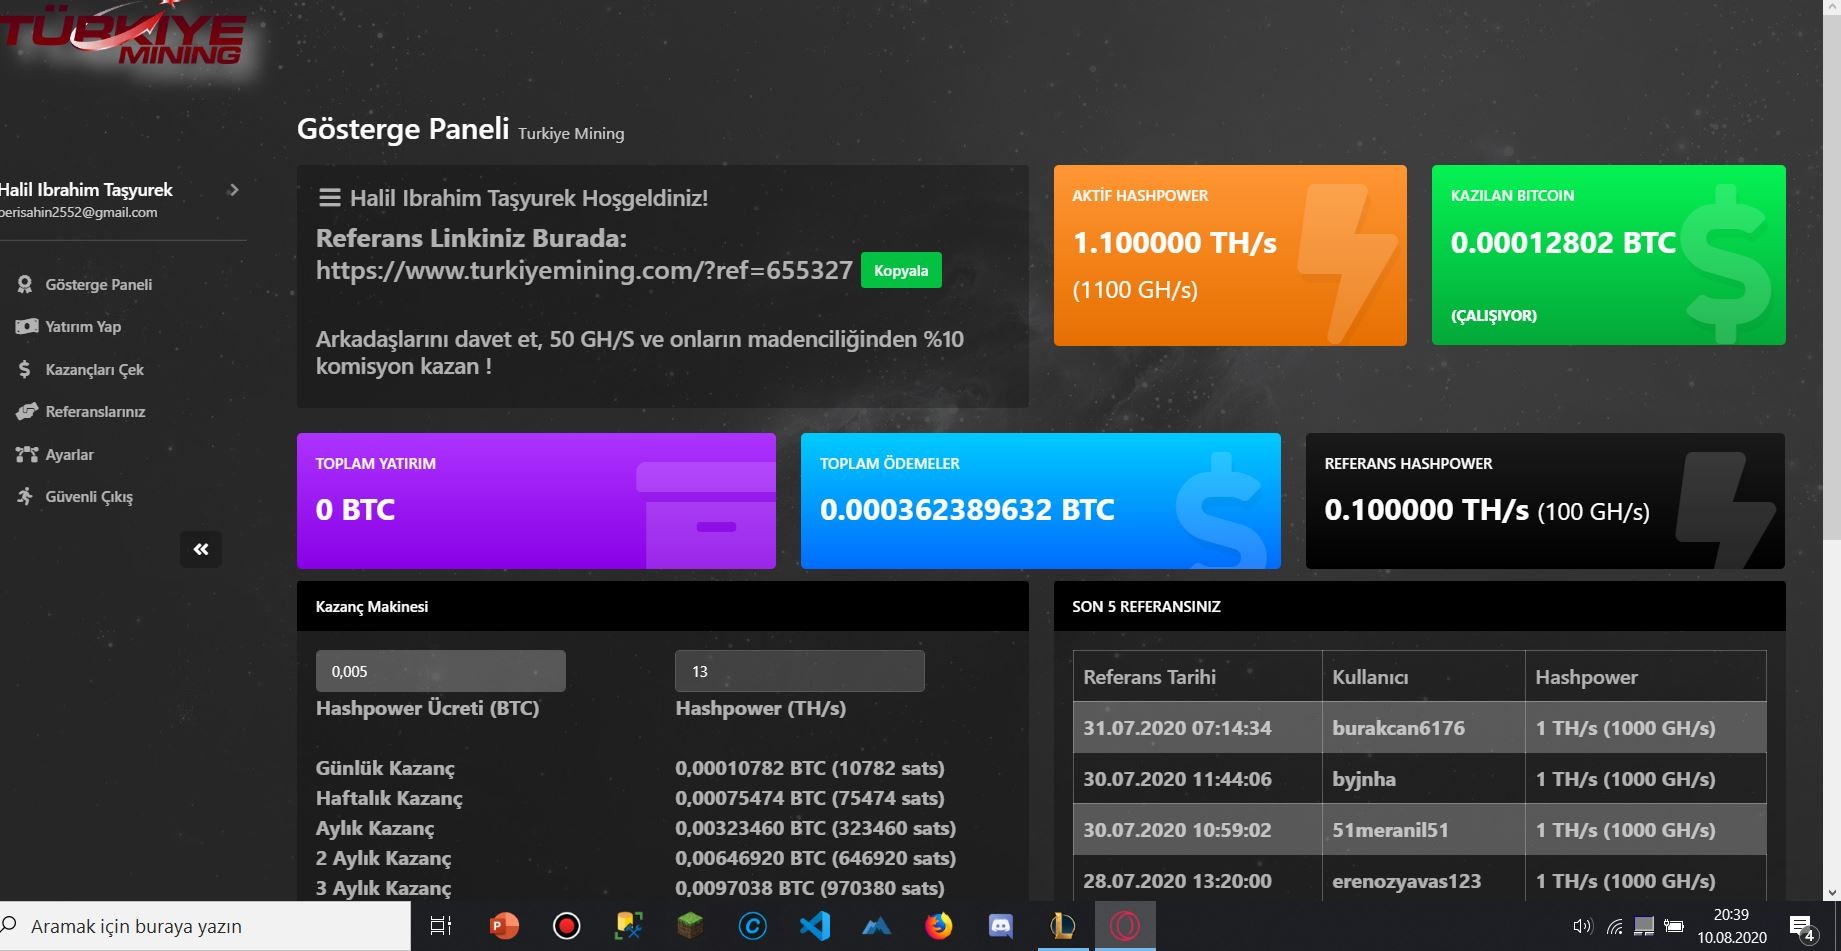
Task: Click user erenozyavas123 in referrals table
Action: point(1406,881)
